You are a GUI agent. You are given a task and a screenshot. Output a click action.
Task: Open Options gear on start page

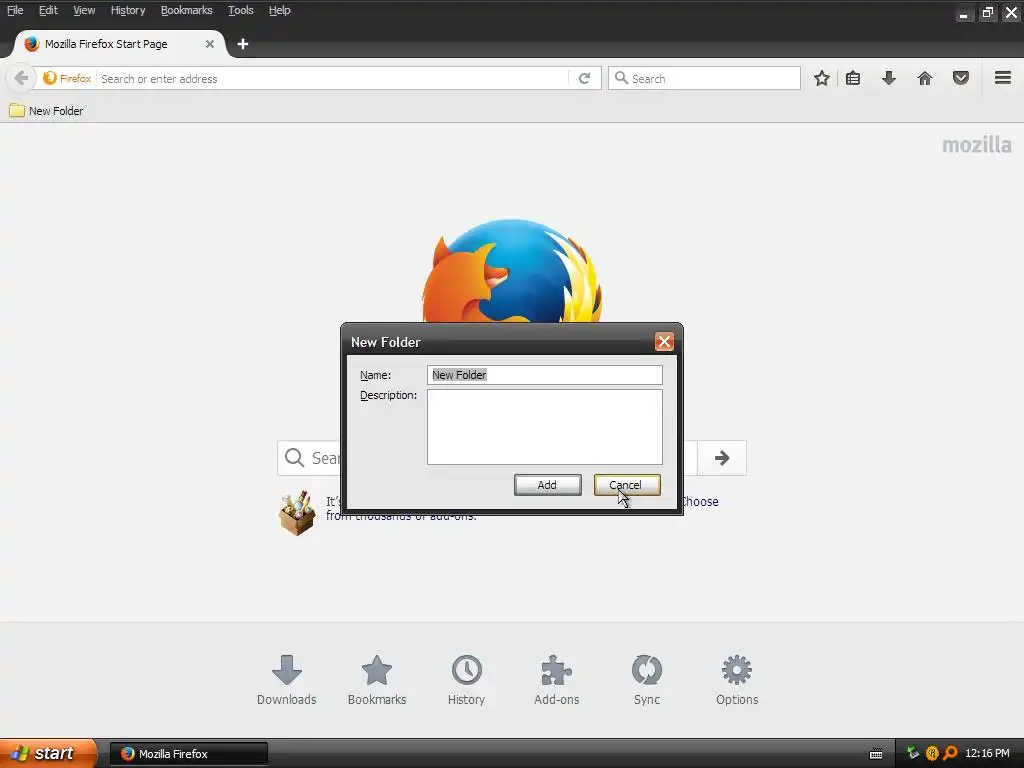pyautogui.click(x=737, y=680)
